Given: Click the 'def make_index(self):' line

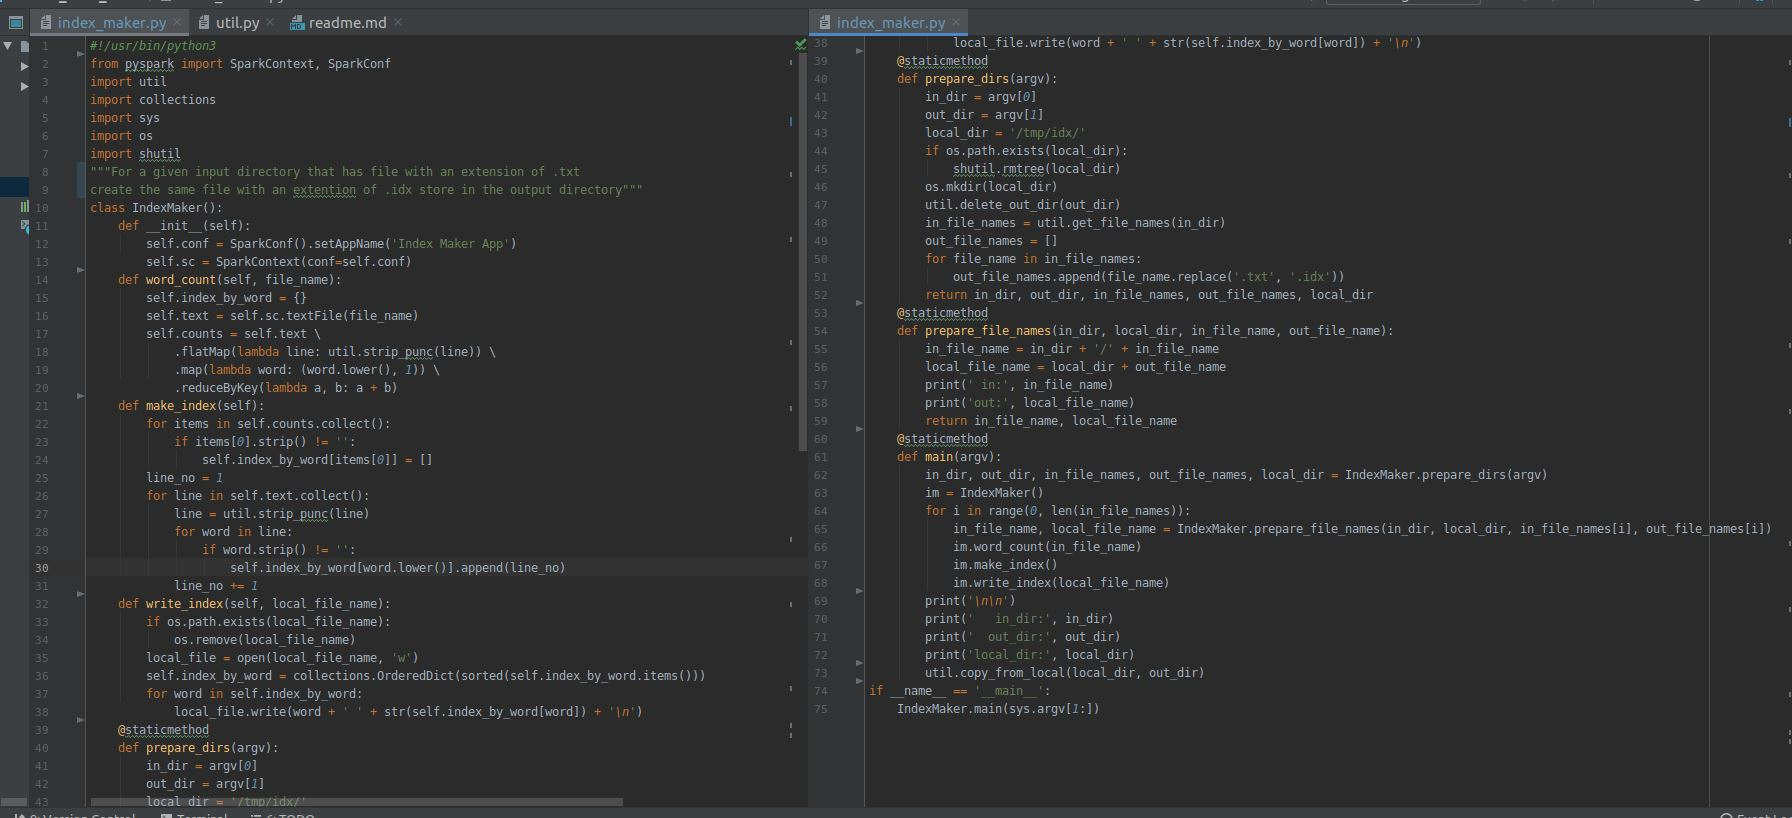Looking at the screenshot, I should [191, 406].
